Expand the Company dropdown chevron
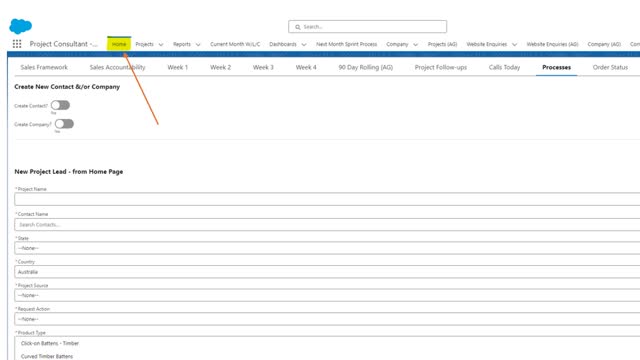This screenshot has width=640, height=360. [x=416, y=44]
